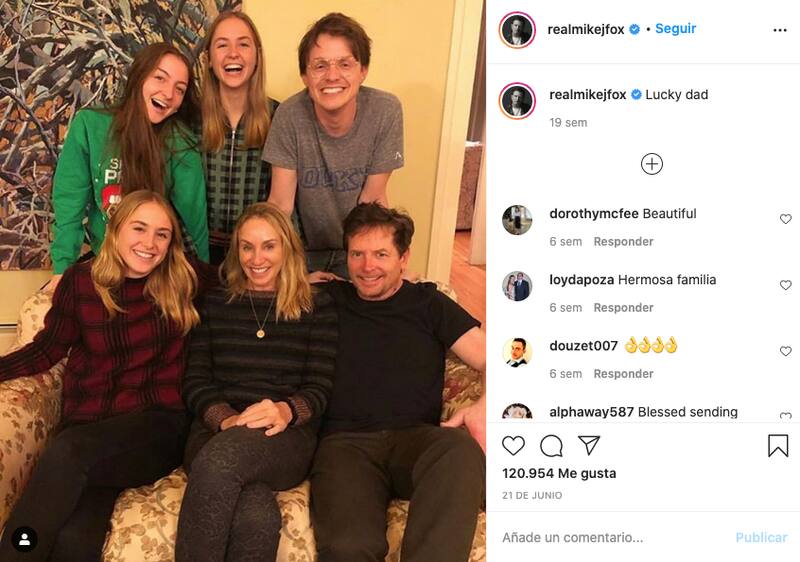800x562 pixels.
Task: Open realmikejfox profile from header username
Action: [585, 30]
